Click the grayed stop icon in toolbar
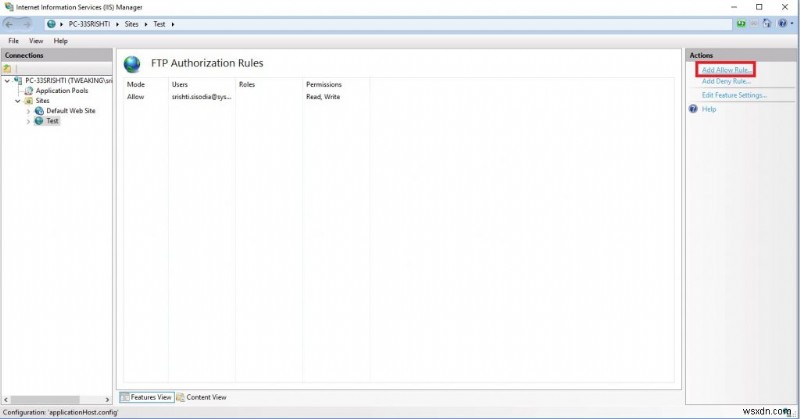This screenshot has height=419, width=800. click(754, 23)
